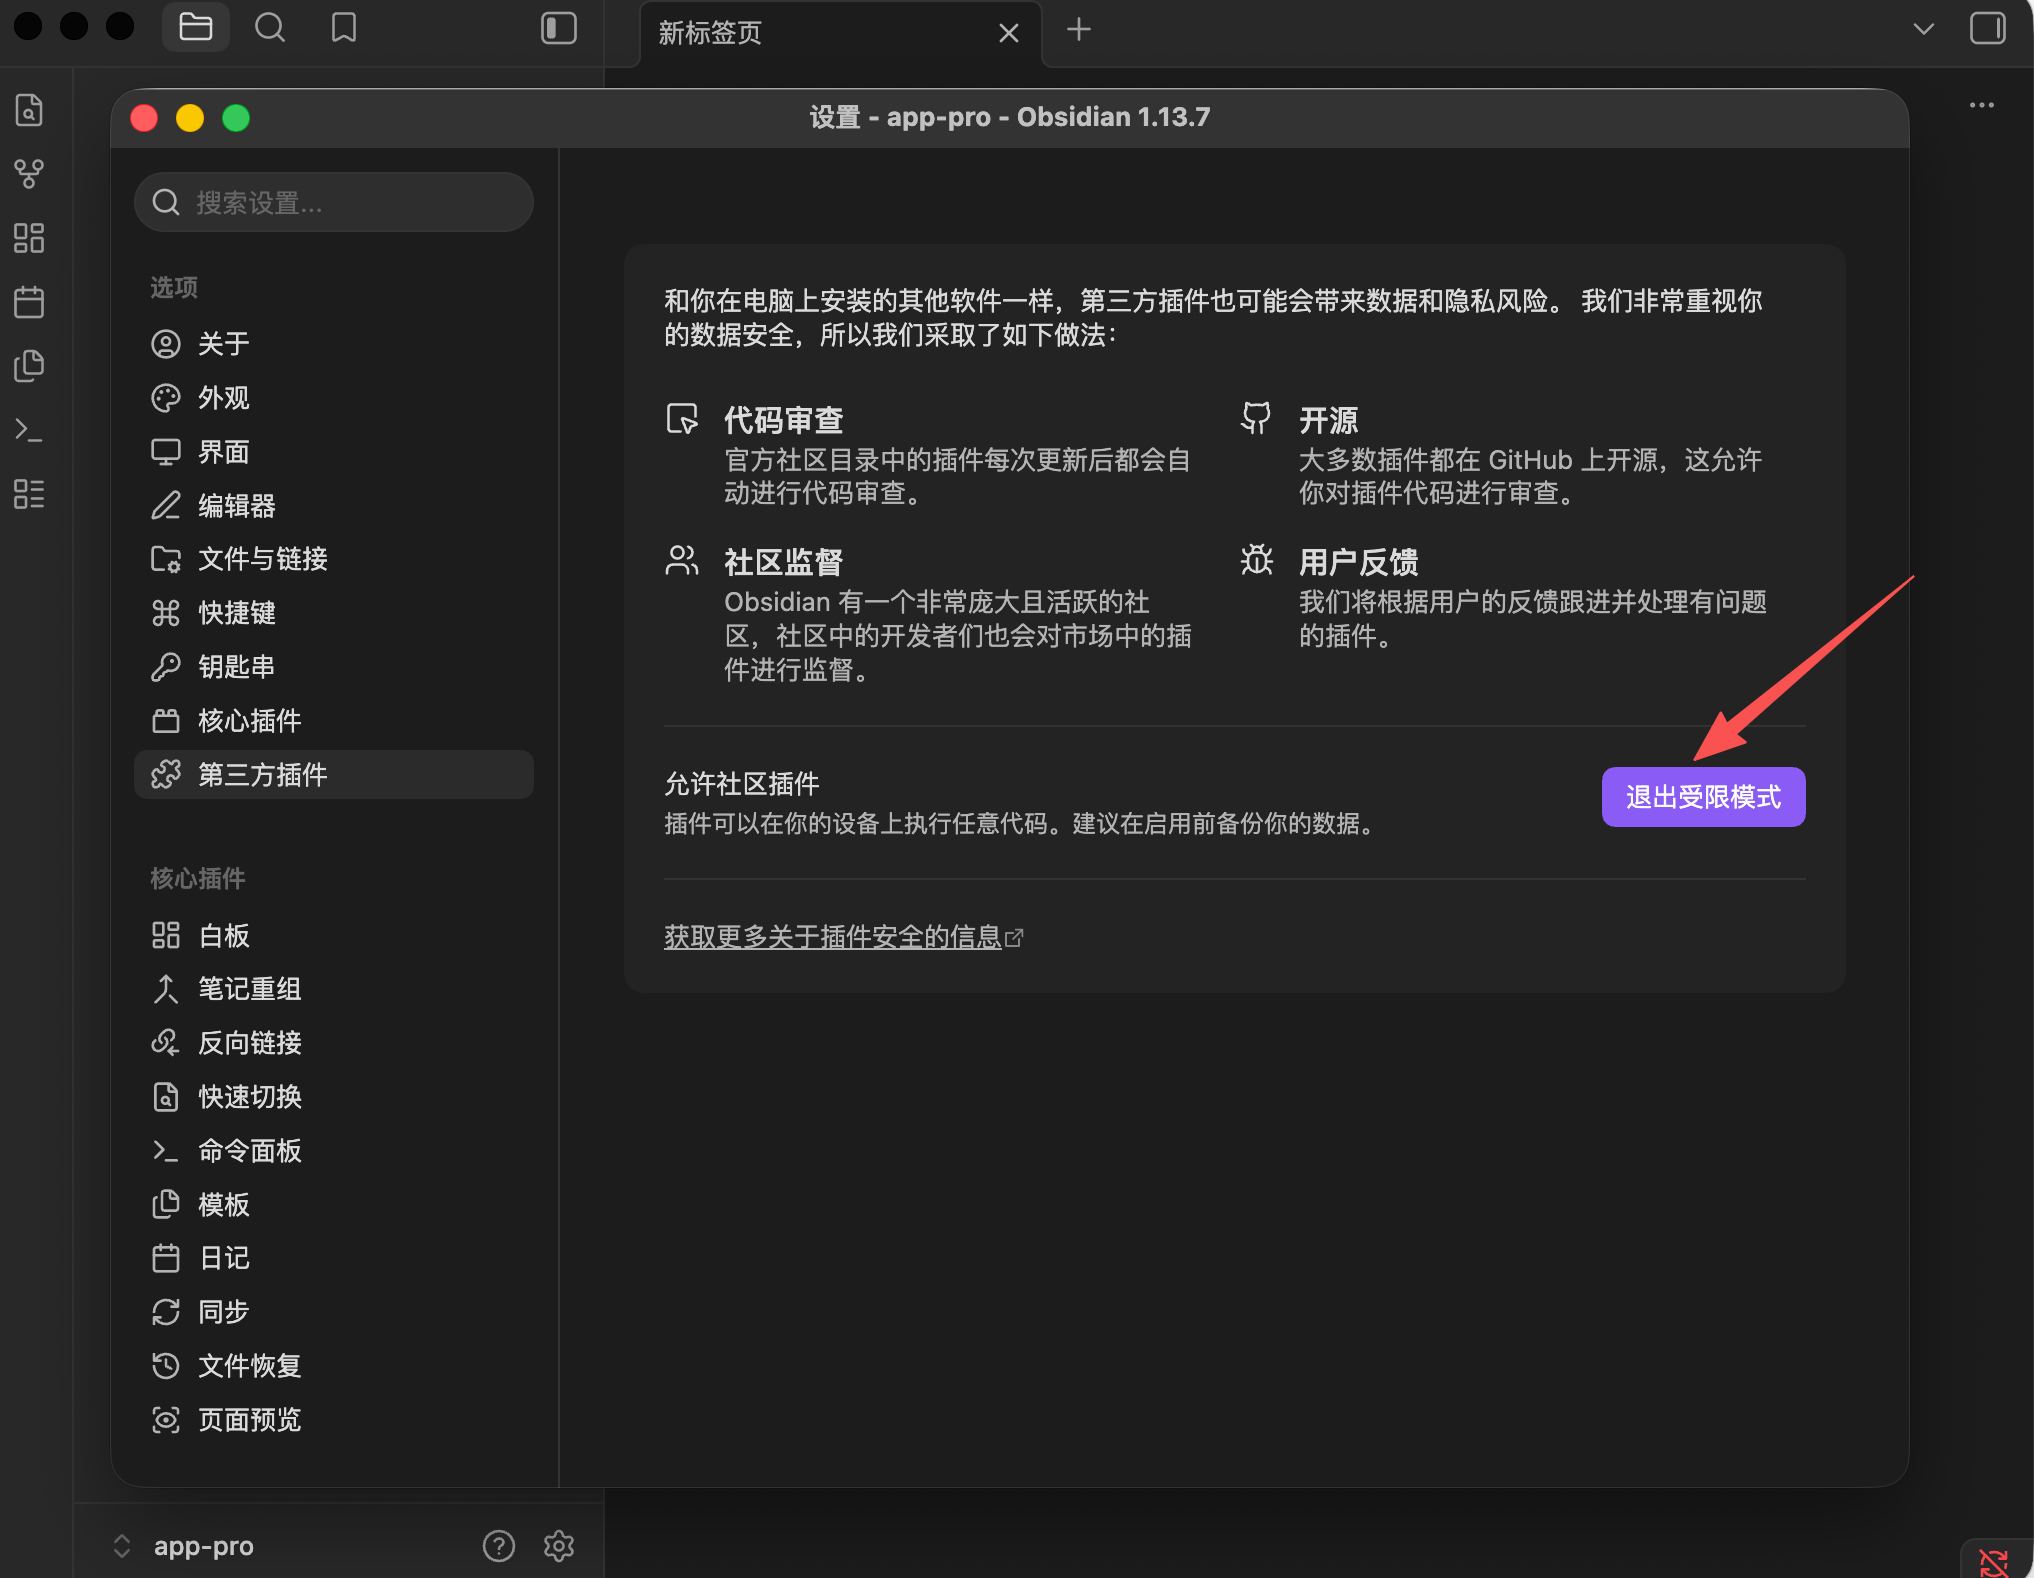The height and width of the screenshot is (1578, 2034).
Task: Open 反向链接 plugin settings
Action: click(334, 1043)
